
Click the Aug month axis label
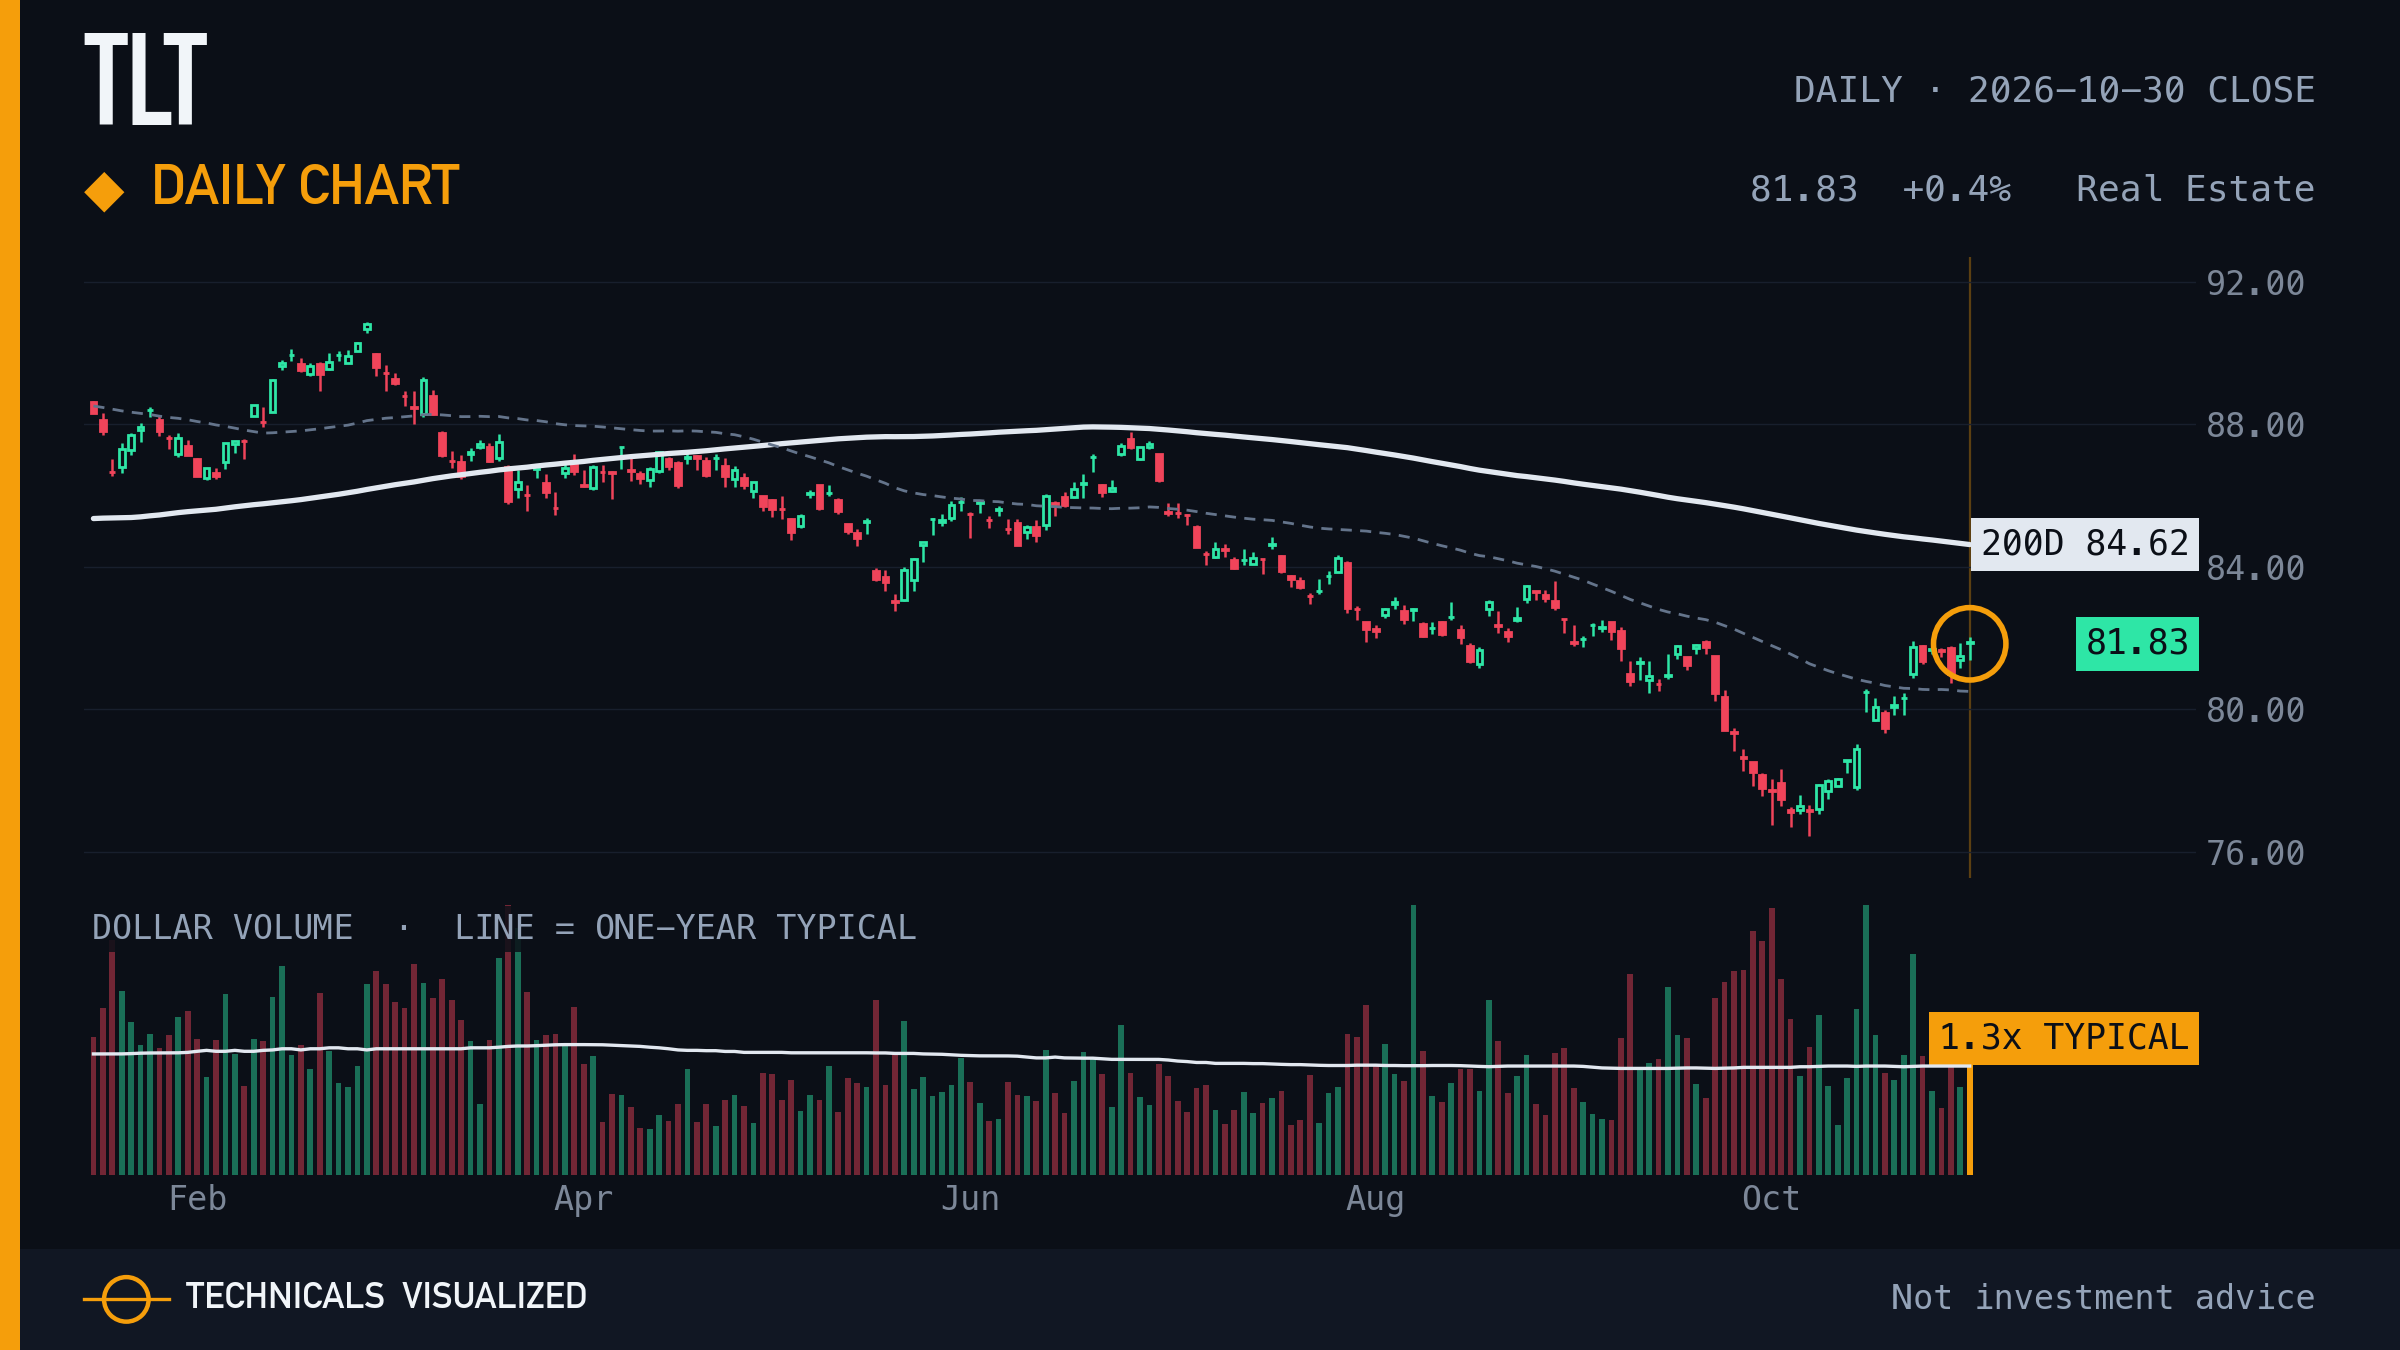point(1375,1198)
